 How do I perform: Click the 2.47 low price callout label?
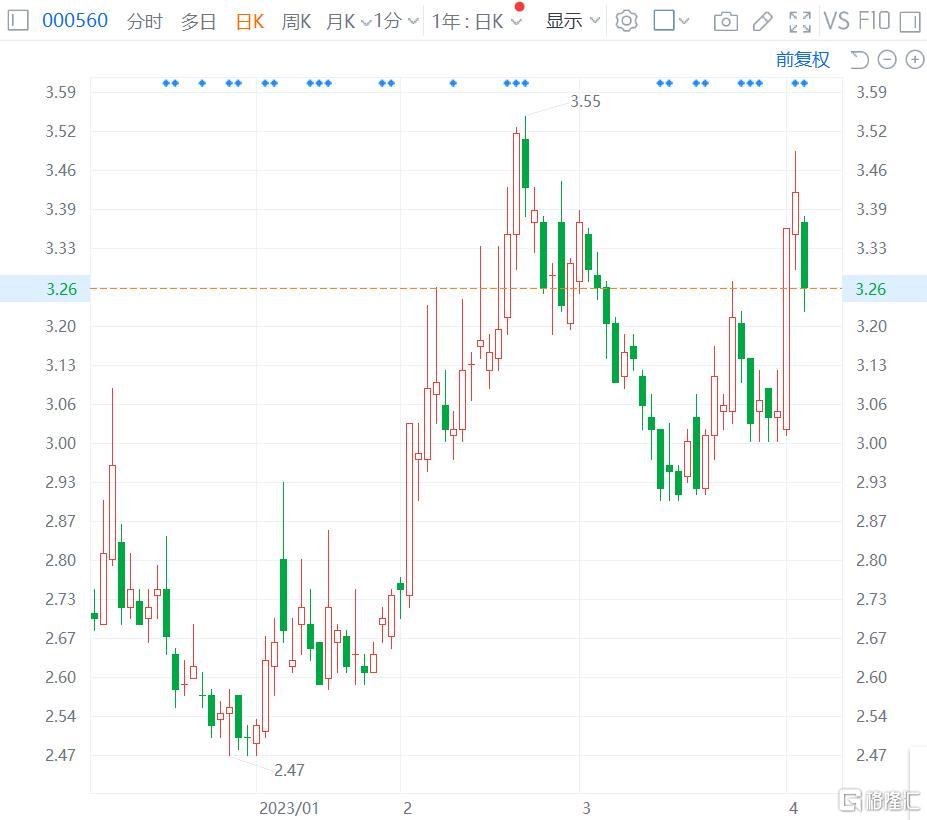(289, 770)
